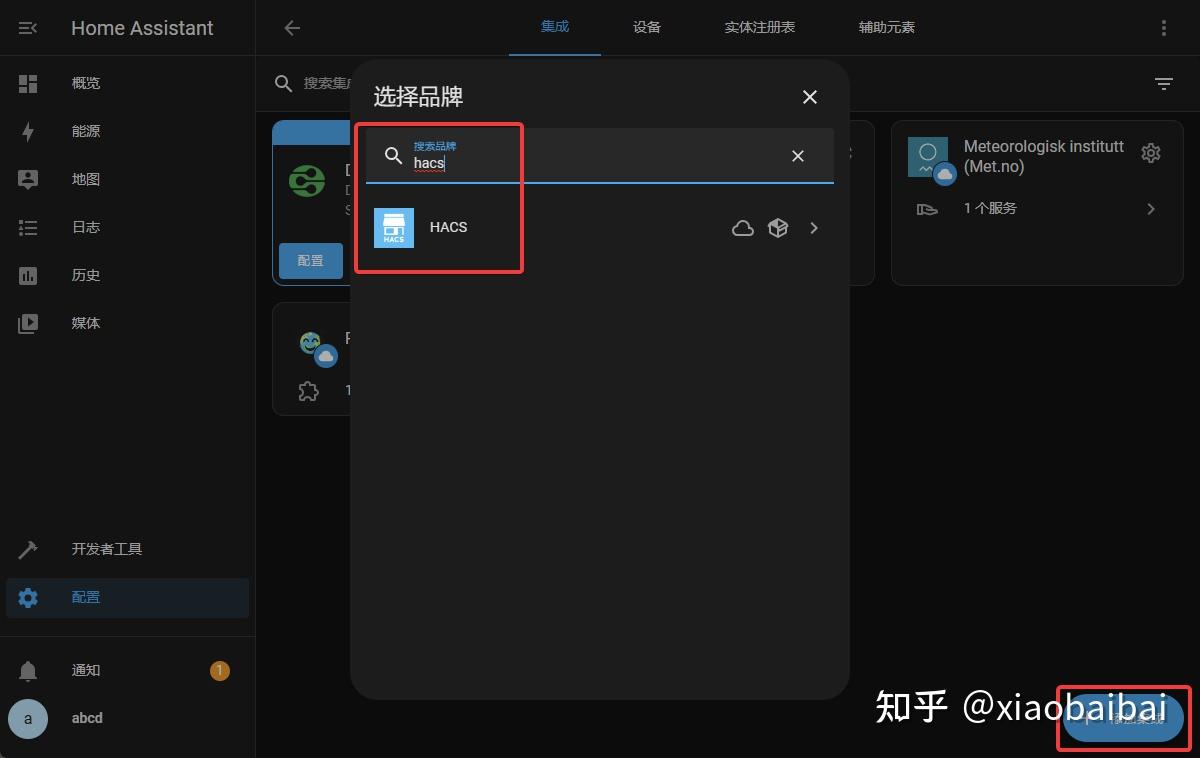Click the cloud icon beside HACS entry
The width and height of the screenshot is (1200, 758).
(742, 228)
